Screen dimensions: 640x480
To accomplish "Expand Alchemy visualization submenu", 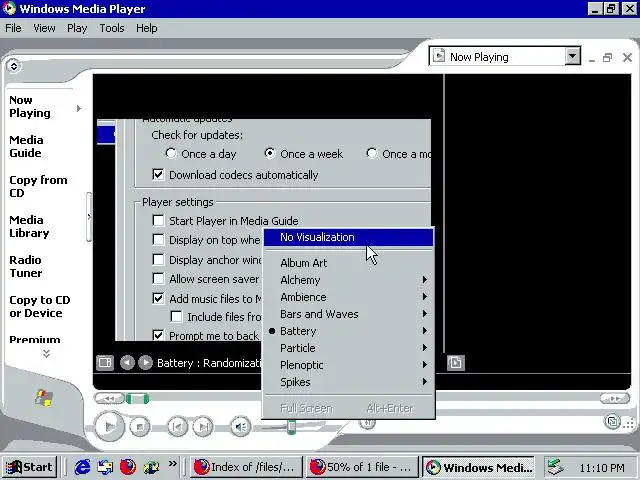I will [349, 280].
